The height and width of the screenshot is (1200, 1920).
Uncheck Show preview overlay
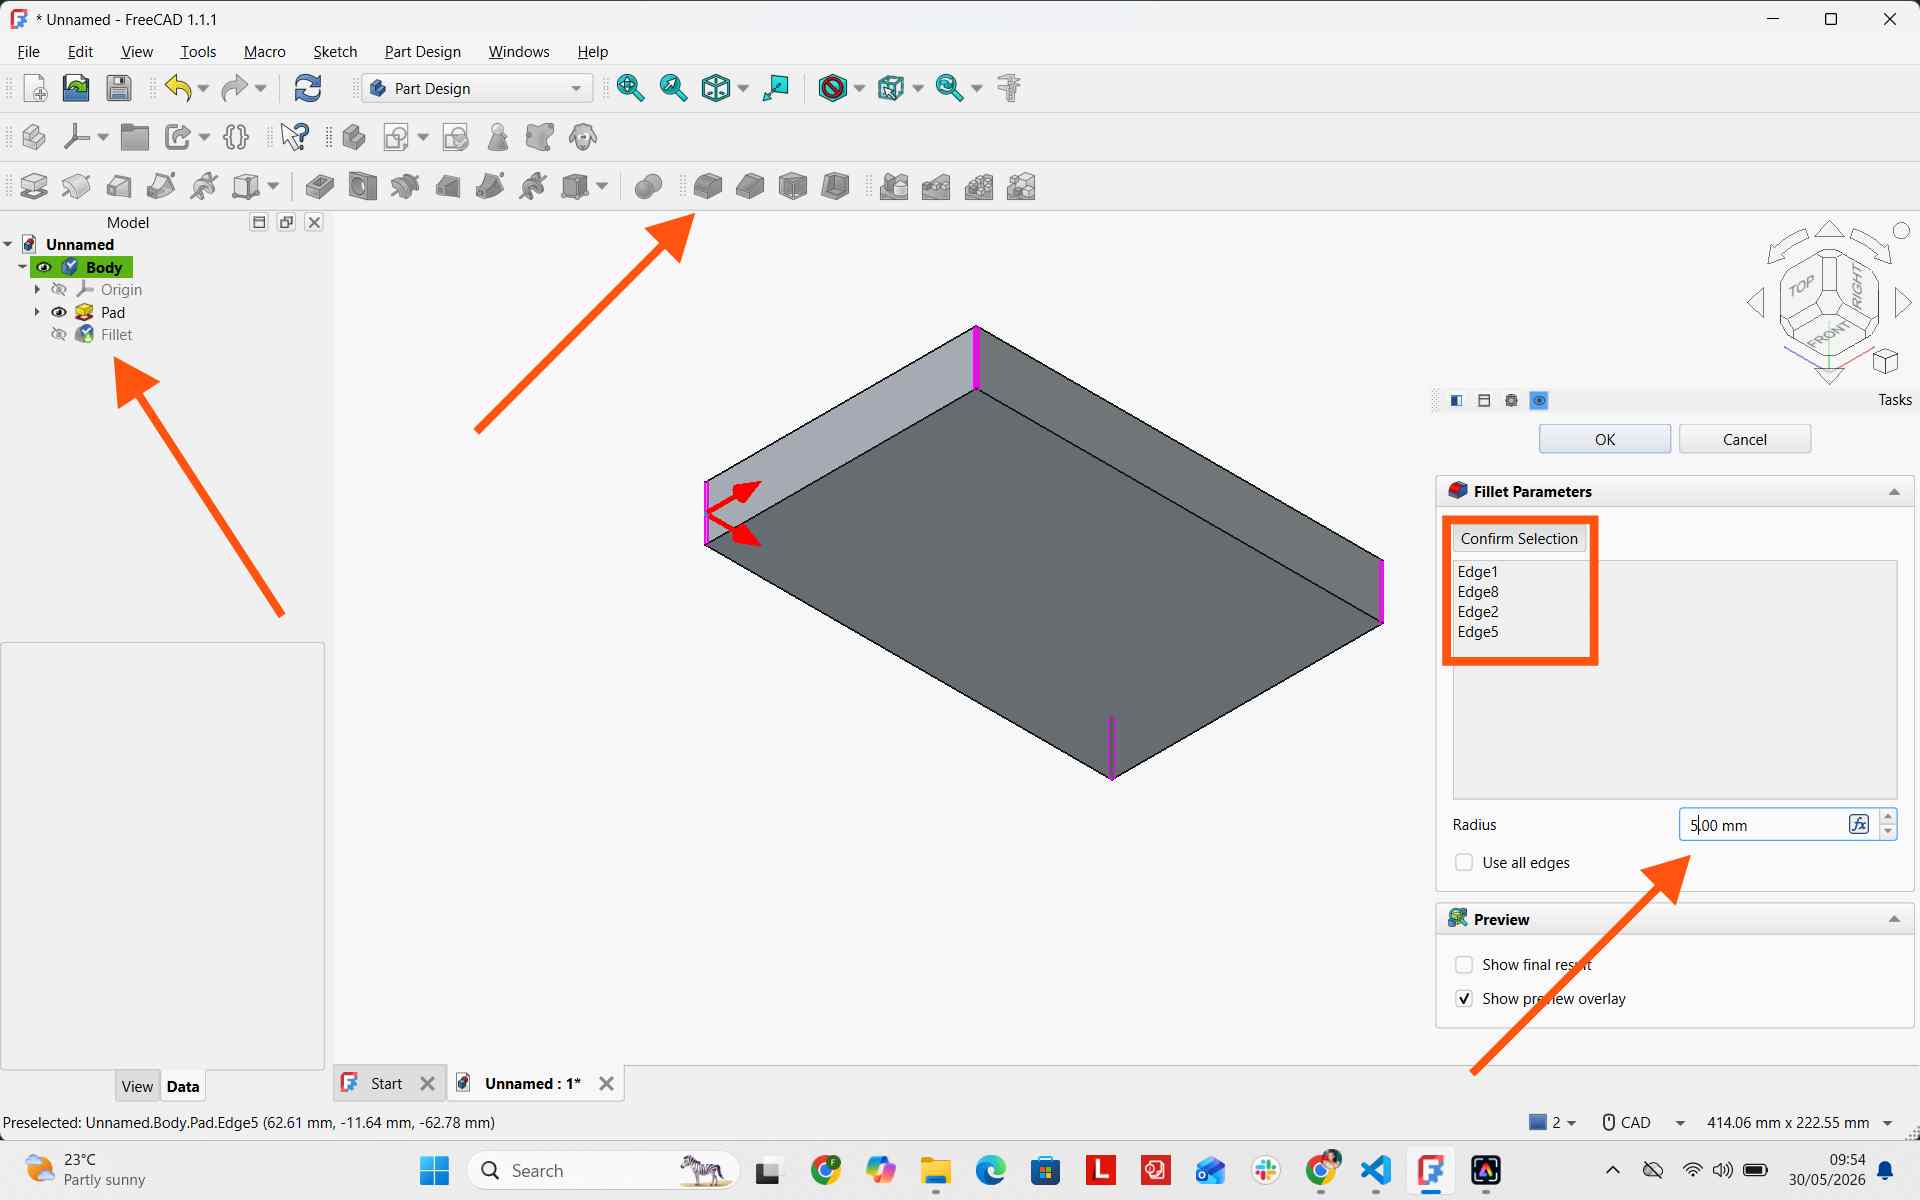1464,998
